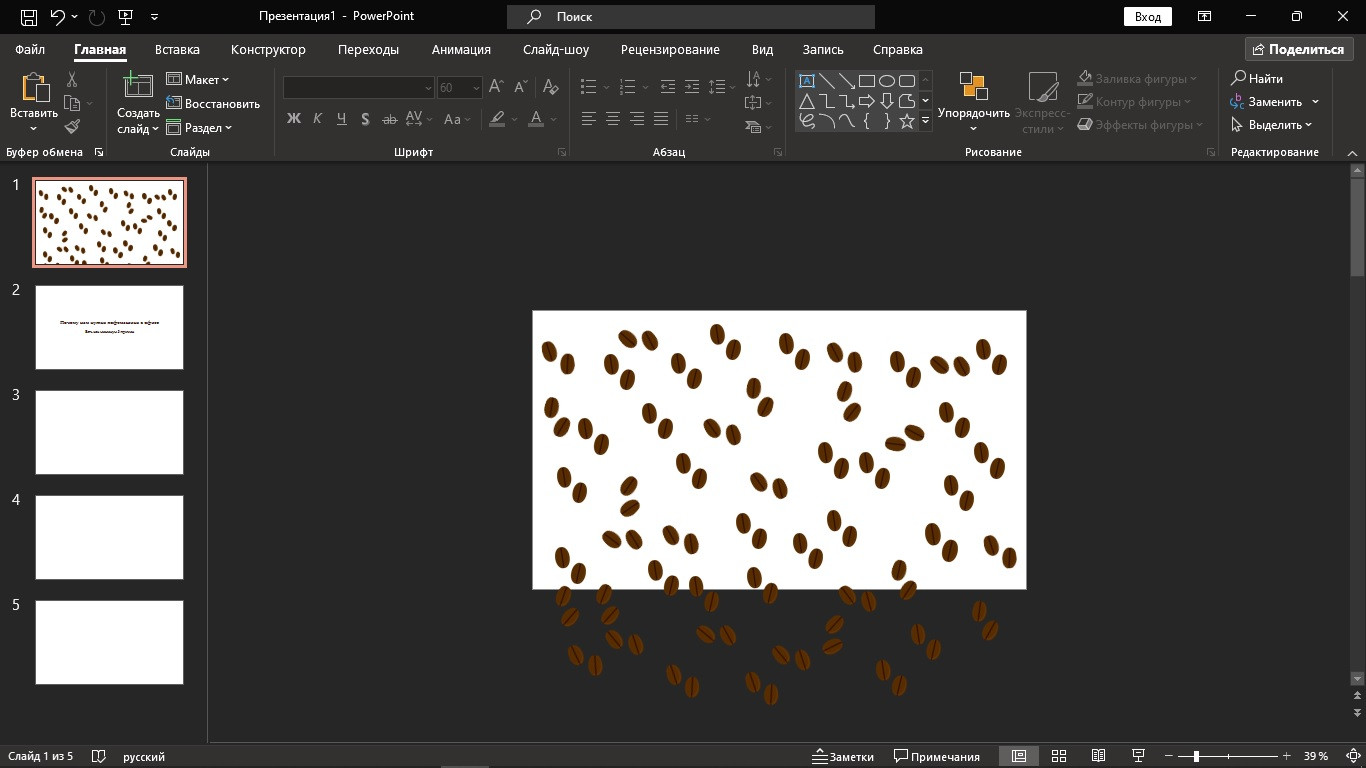Open the Выделить select dropdown
Viewport: 1366px width, 768px height.
click(1275, 126)
